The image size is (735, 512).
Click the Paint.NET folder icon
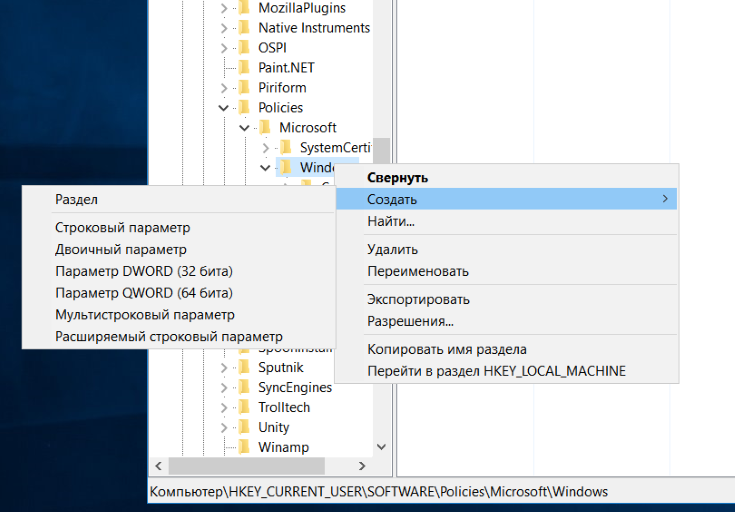241,68
